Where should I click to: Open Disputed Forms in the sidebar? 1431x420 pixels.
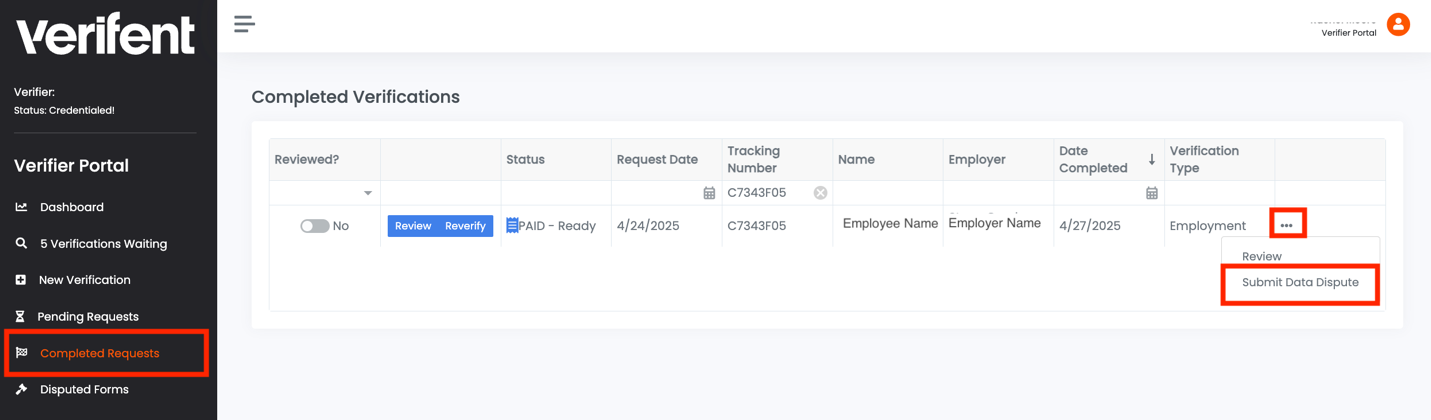coord(84,390)
